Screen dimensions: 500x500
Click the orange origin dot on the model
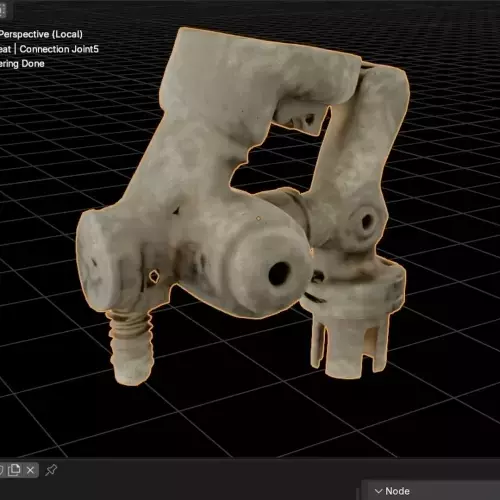(258, 218)
